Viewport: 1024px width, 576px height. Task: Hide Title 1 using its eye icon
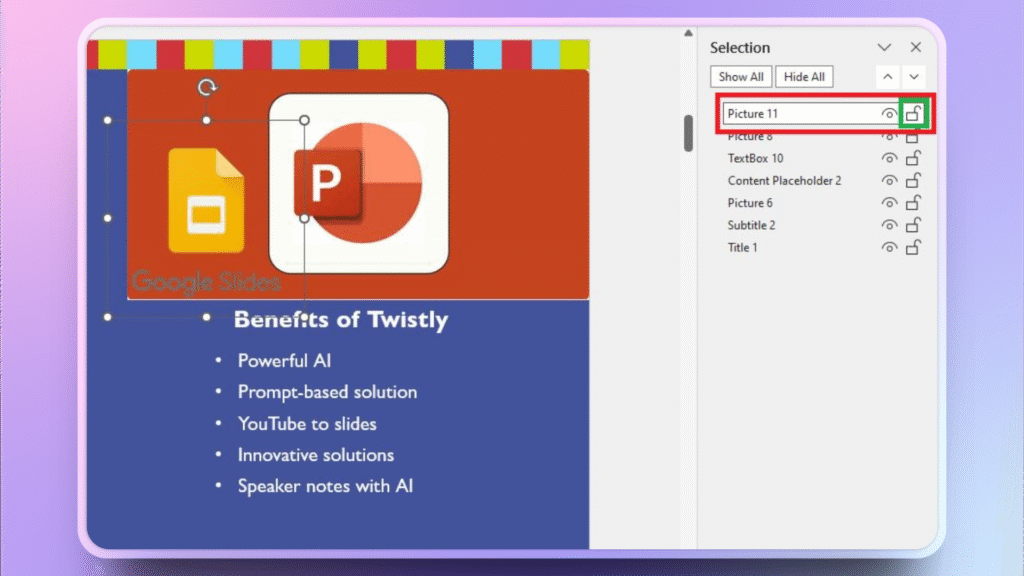tap(889, 247)
